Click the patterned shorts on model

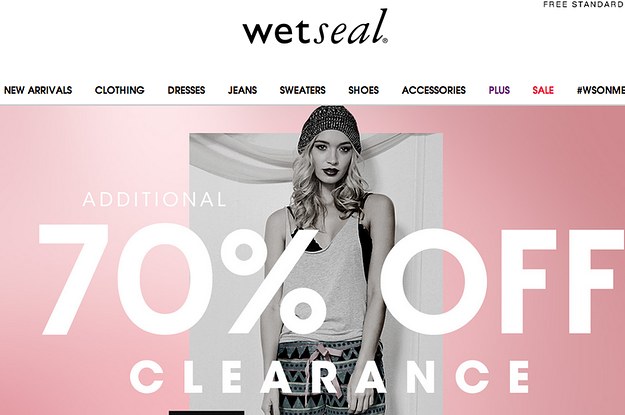point(331,377)
